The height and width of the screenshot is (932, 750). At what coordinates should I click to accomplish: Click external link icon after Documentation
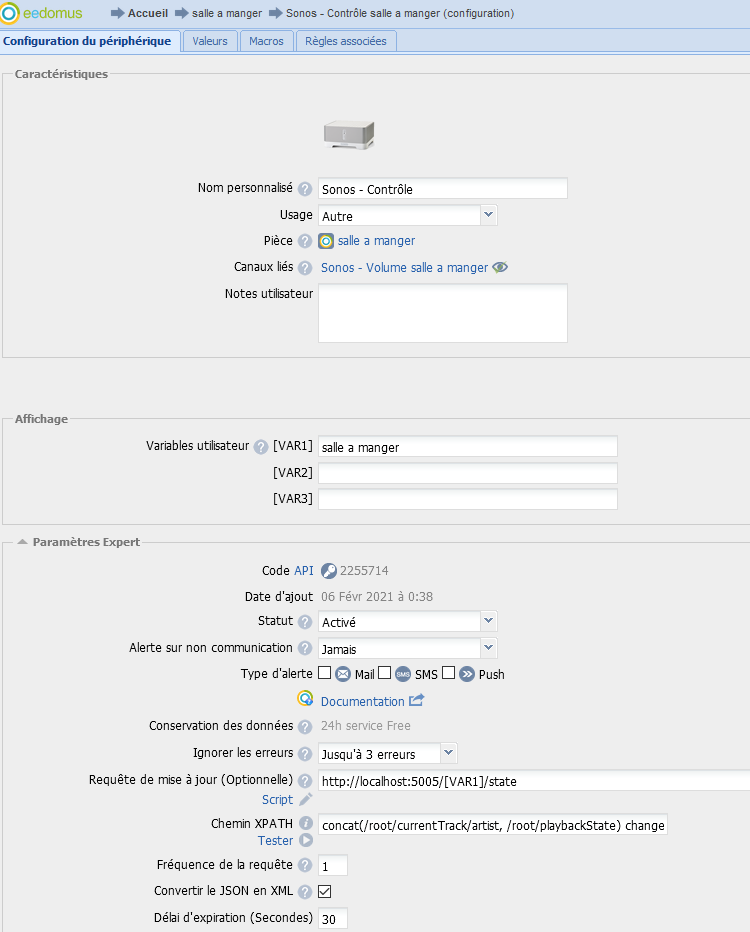tap(417, 700)
